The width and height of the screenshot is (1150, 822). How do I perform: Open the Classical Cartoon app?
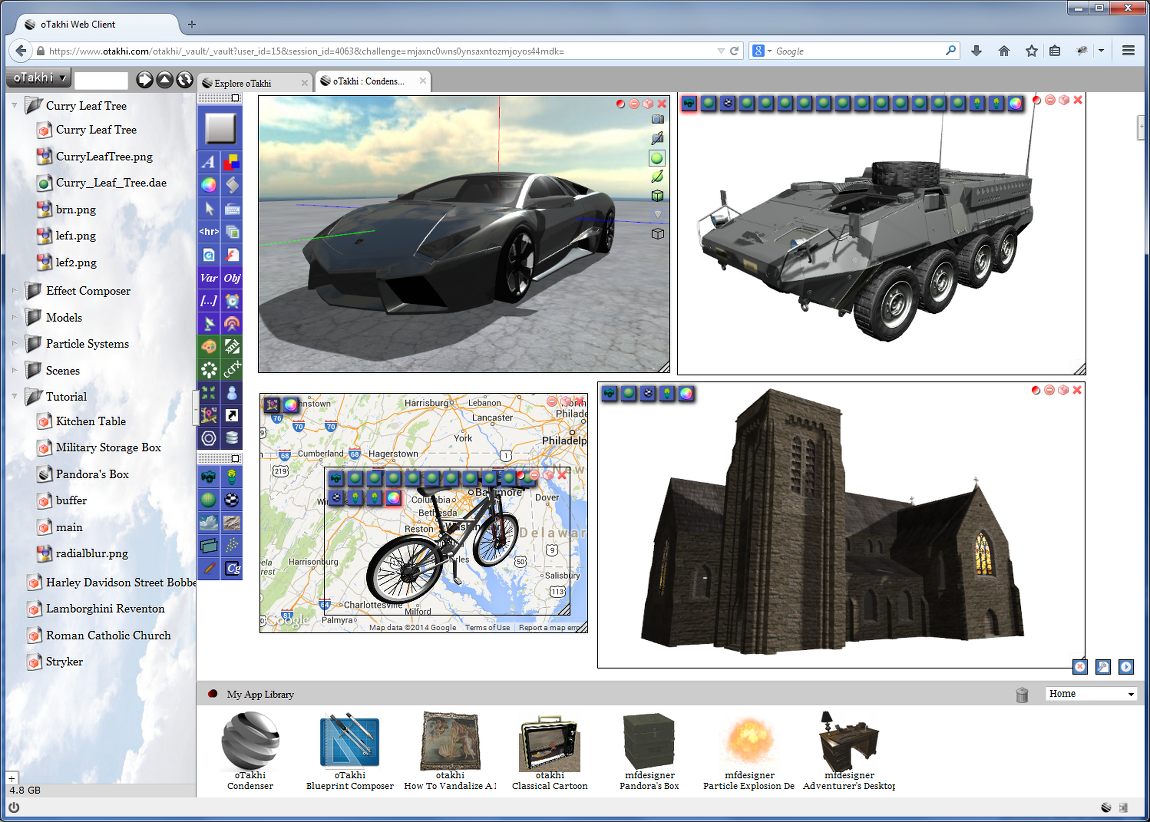coord(549,751)
